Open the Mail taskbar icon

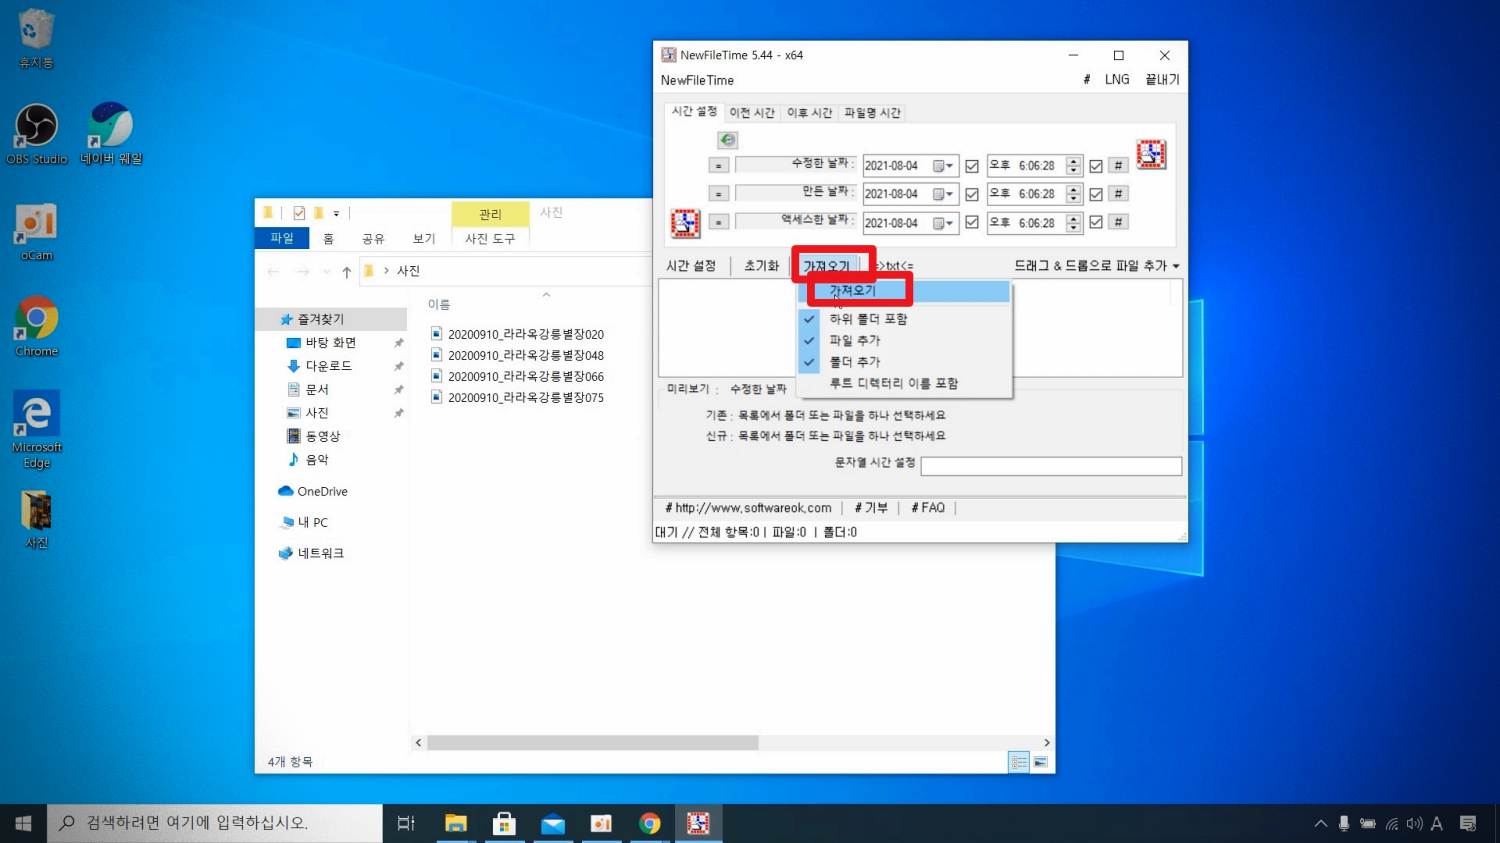(x=553, y=823)
